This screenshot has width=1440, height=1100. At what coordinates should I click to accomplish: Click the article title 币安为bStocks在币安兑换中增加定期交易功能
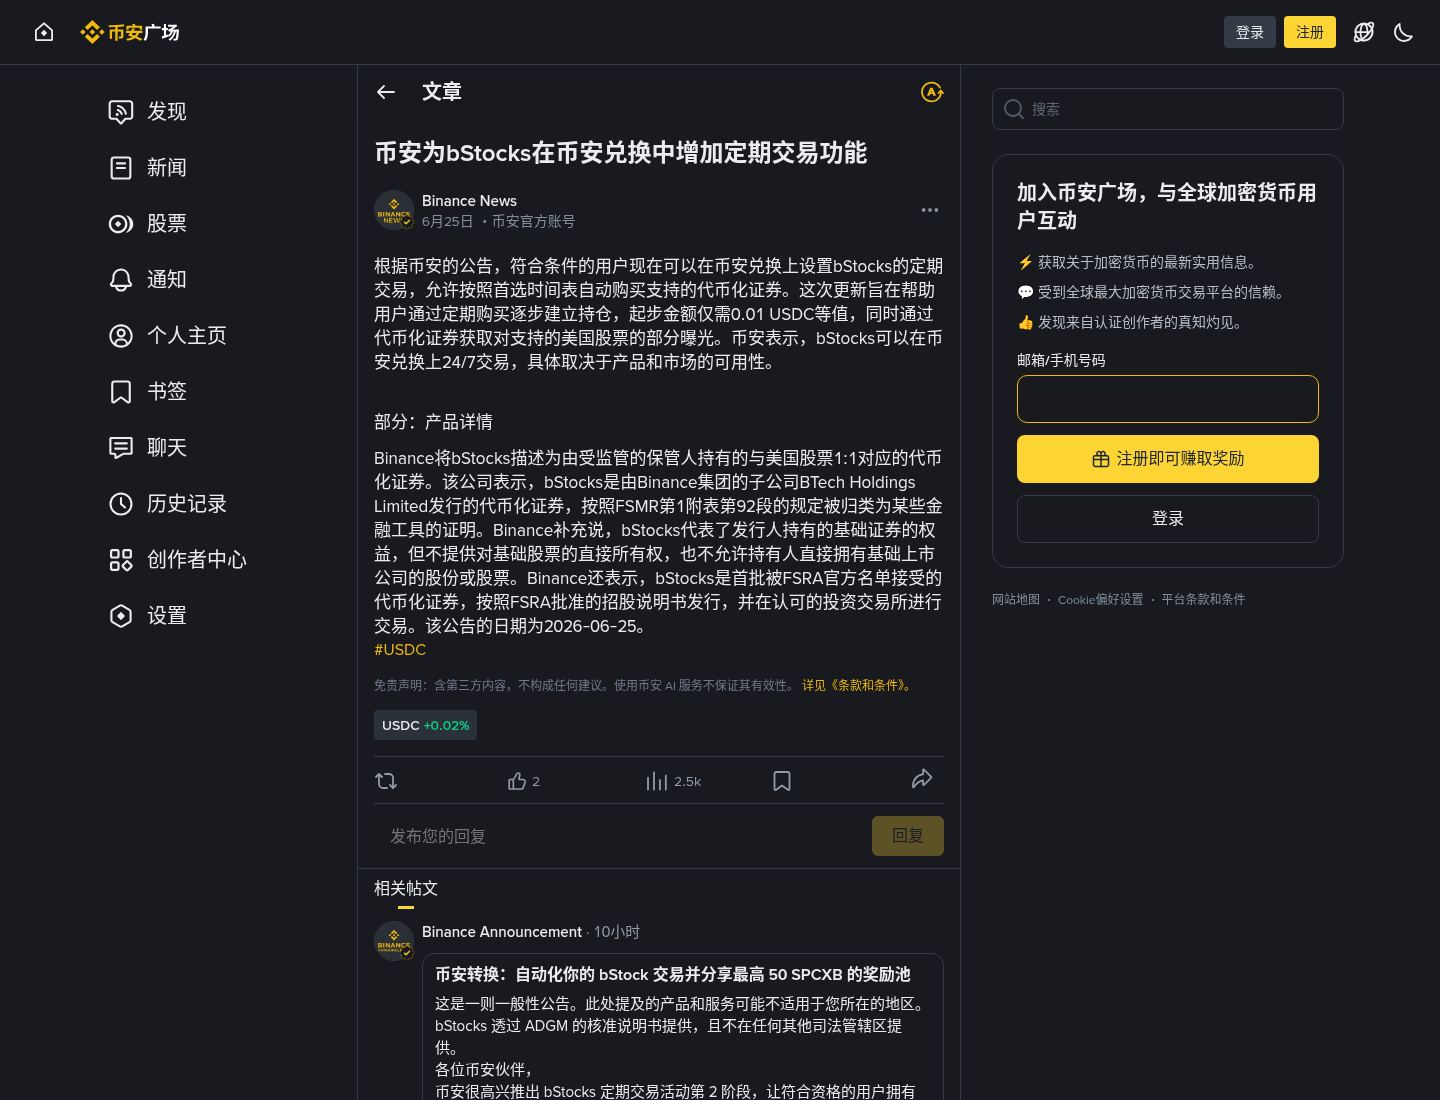click(621, 153)
